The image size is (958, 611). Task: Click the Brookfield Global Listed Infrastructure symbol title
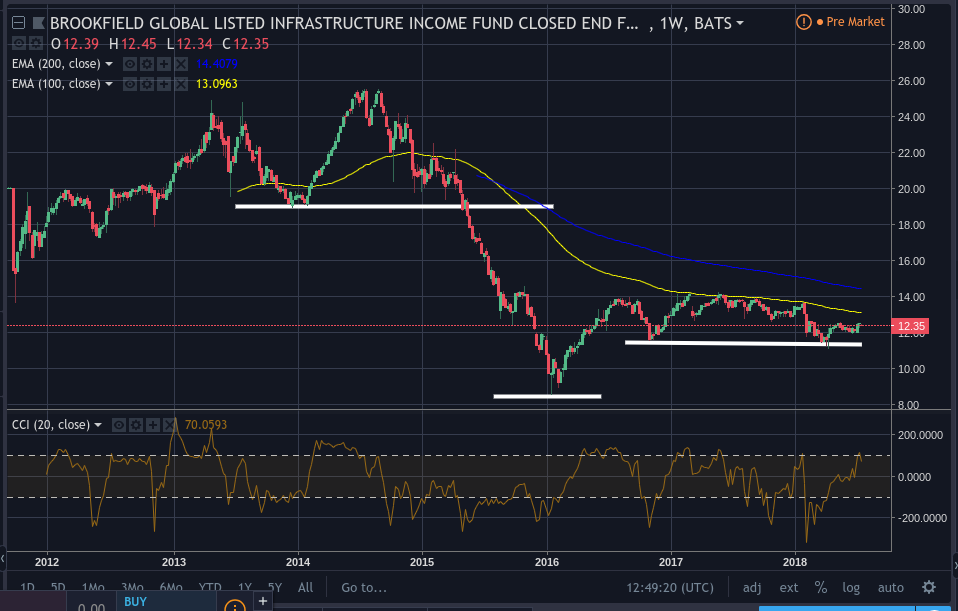(x=343, y=23)
